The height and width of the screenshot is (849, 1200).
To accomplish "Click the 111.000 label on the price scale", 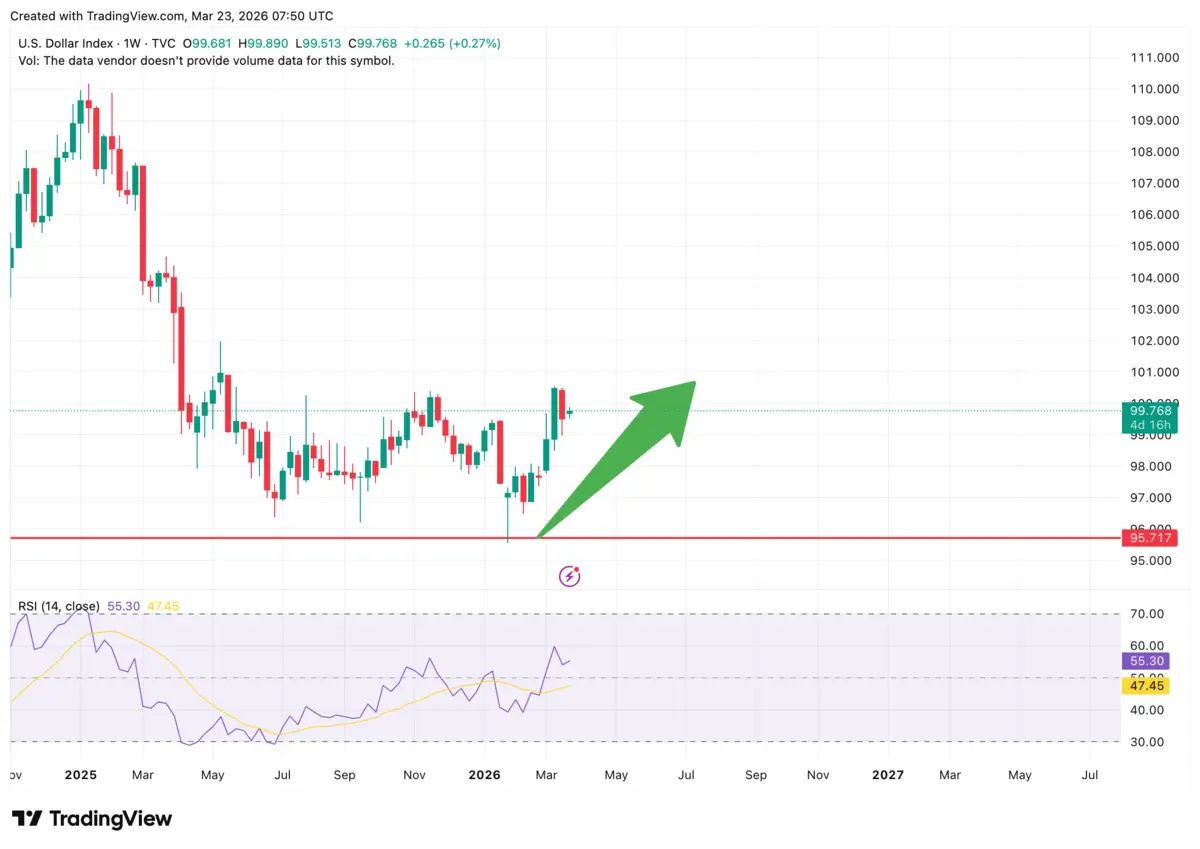I will coord(1153,57).
